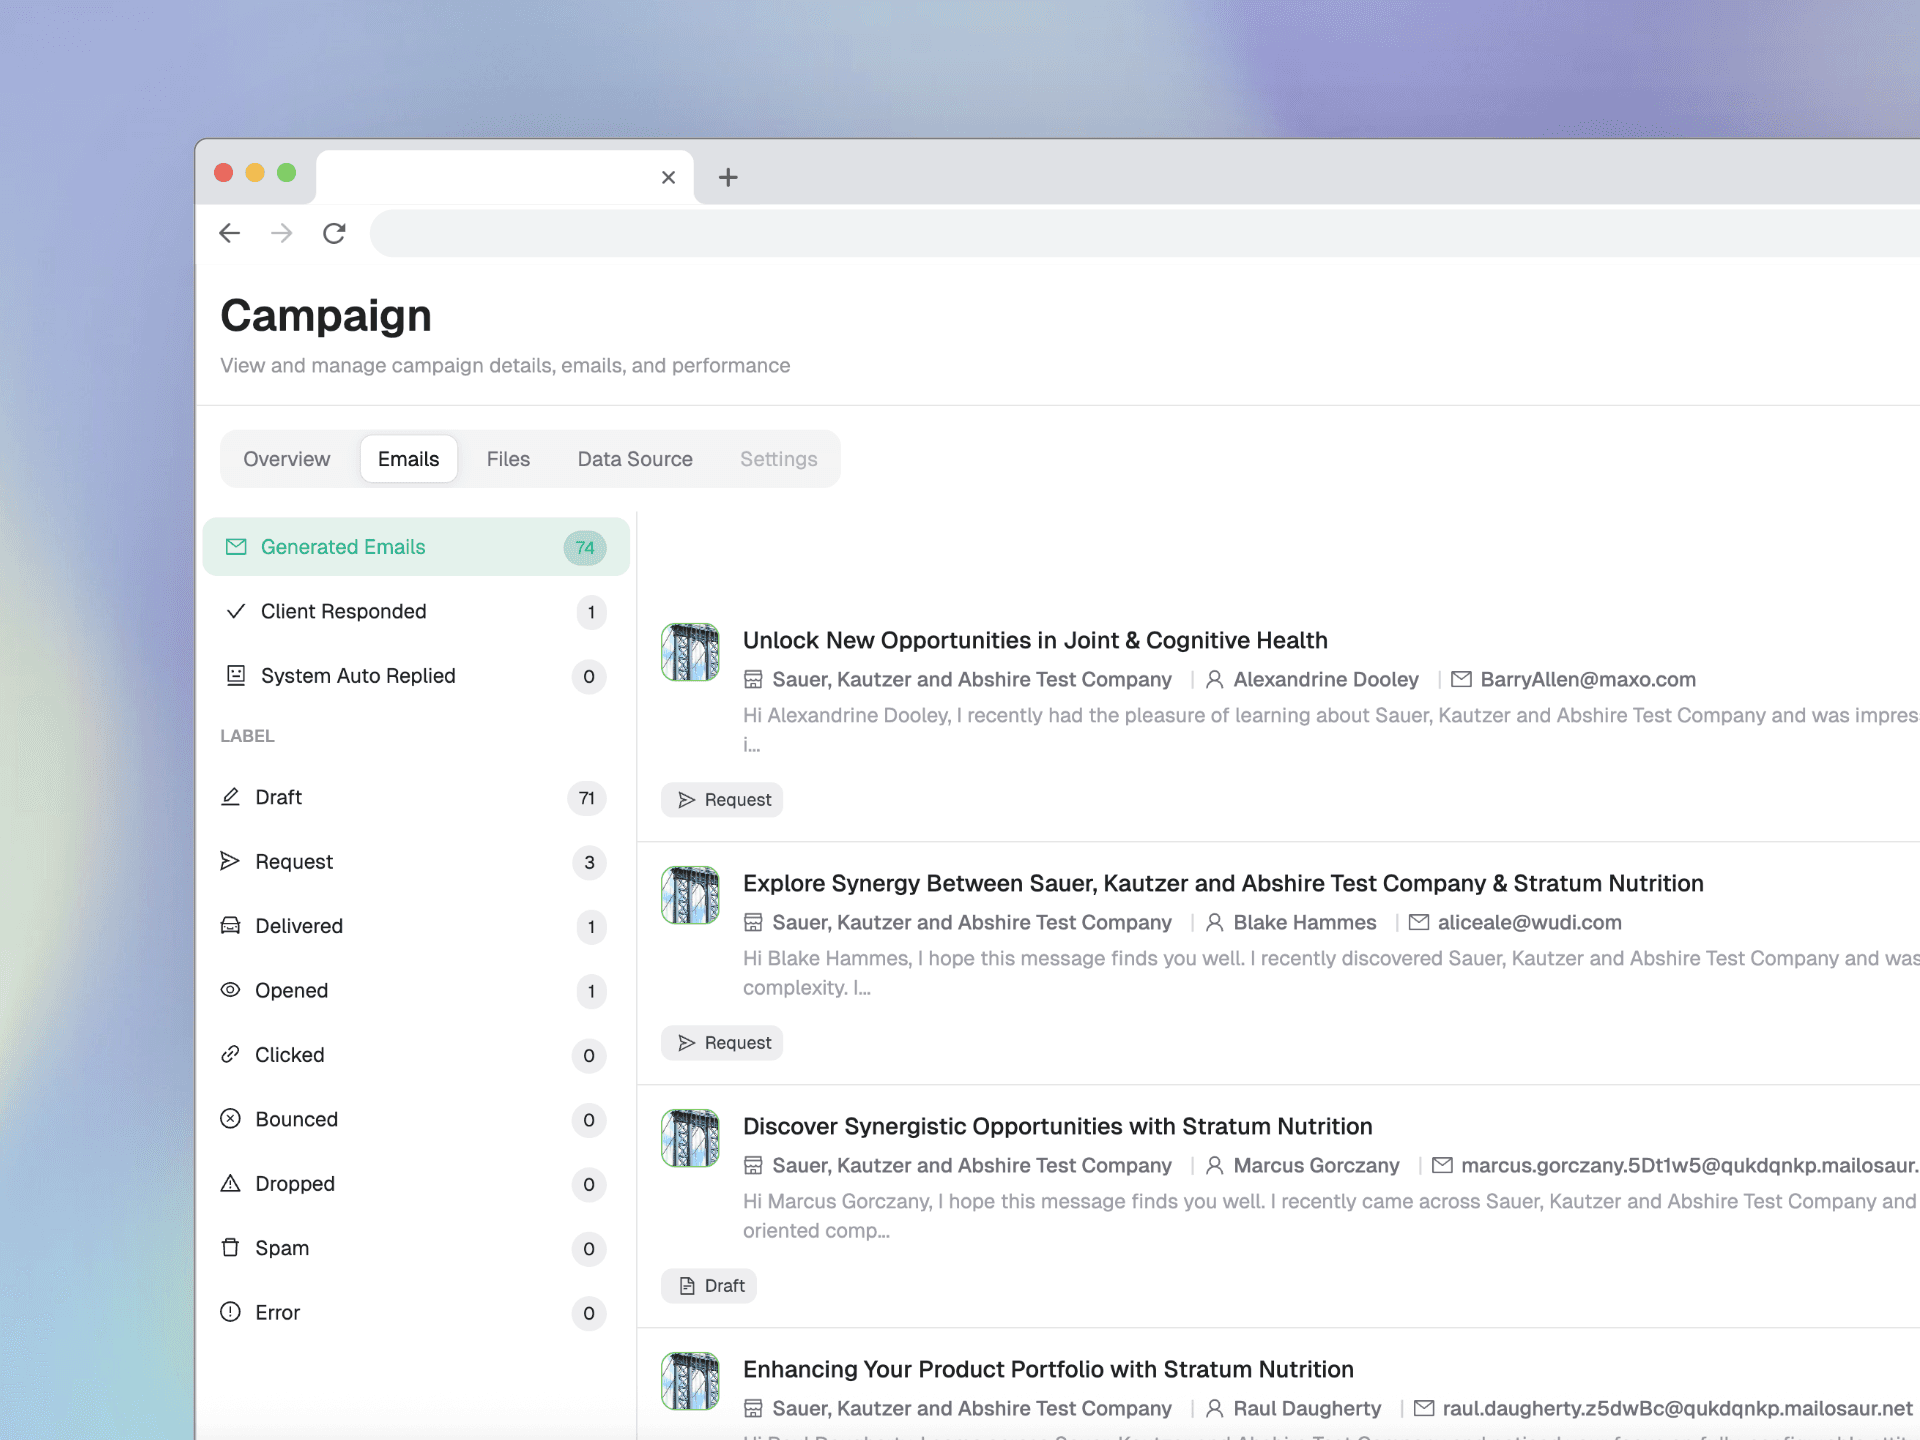Click the Request send icon filter
Viewport: 1920px width, 1440px height.
pyautogui.click(x=232, y=861)
